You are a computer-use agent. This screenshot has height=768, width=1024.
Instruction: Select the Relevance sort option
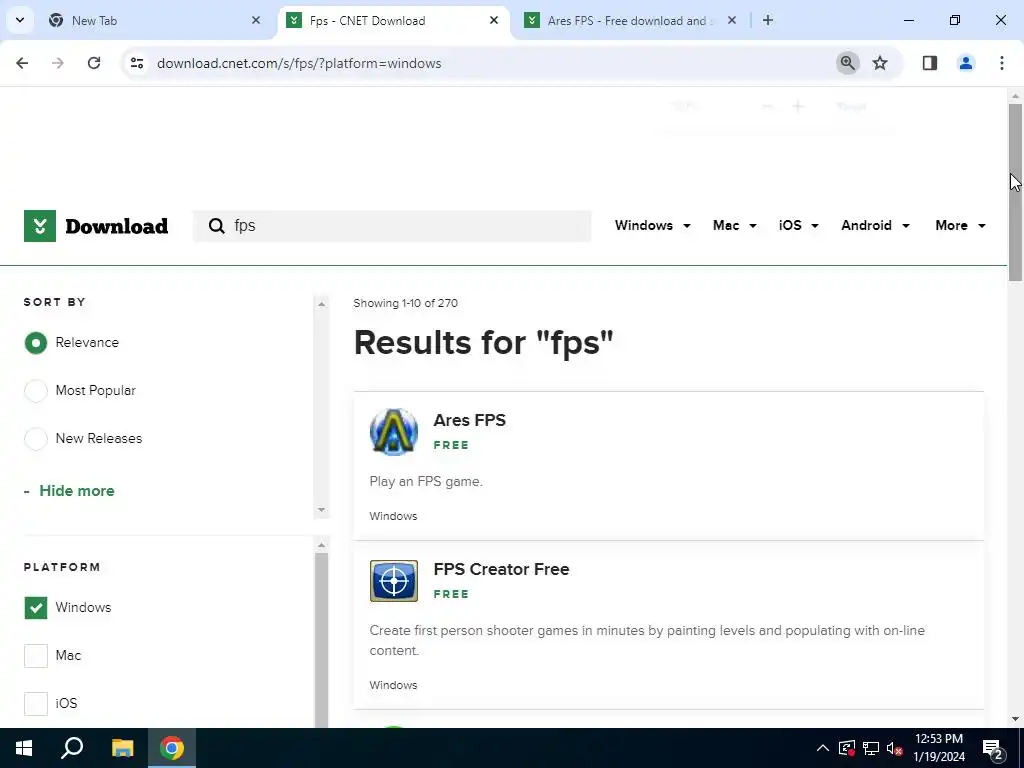36,343
